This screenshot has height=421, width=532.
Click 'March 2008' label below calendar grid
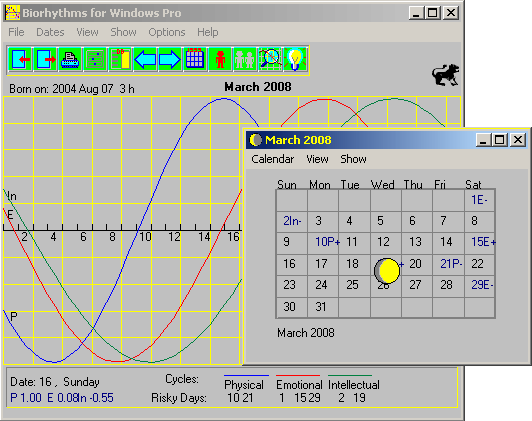coord(306,333)
